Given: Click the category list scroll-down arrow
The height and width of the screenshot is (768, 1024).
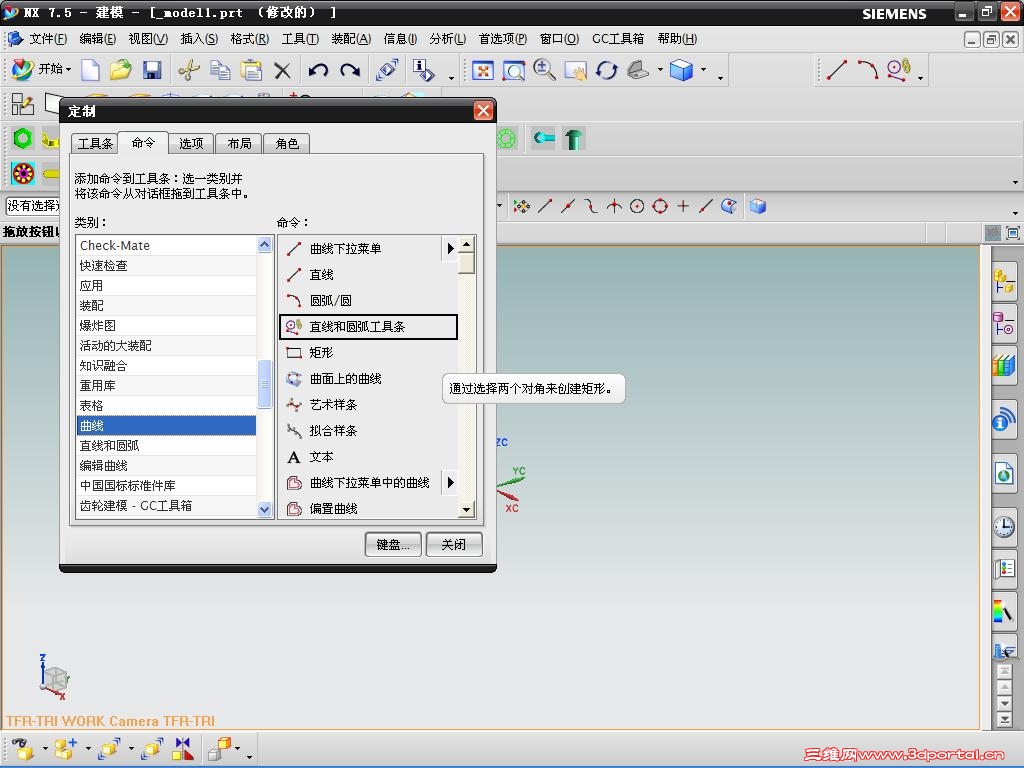Looking at the screenshot, I should (x=264, y=509).
